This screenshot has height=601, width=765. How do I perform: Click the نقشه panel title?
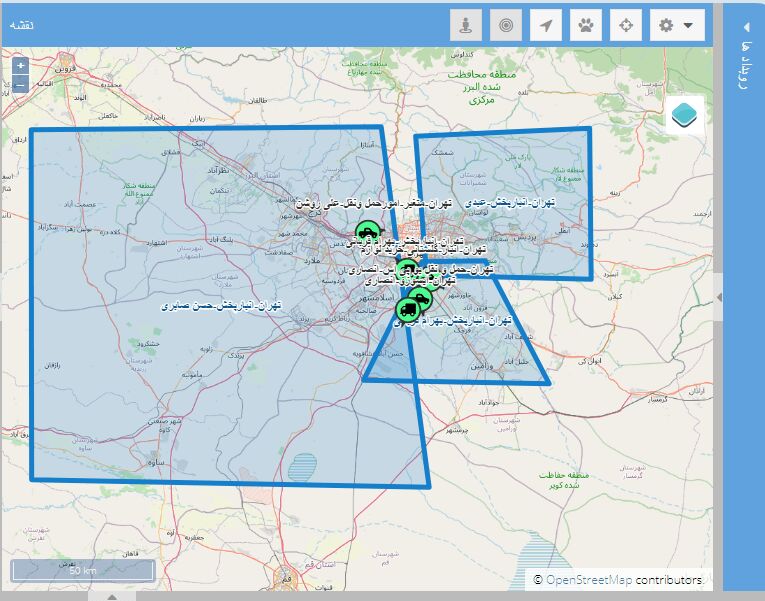[x=21, y=24]
